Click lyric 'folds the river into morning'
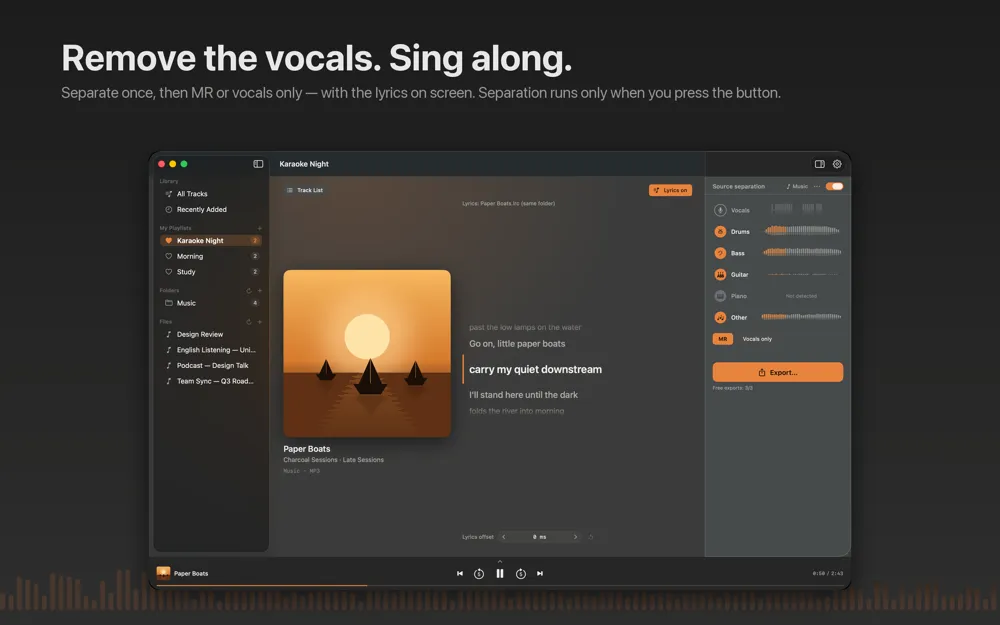This screenshot has width=1000, height=625. pos(517,411)
